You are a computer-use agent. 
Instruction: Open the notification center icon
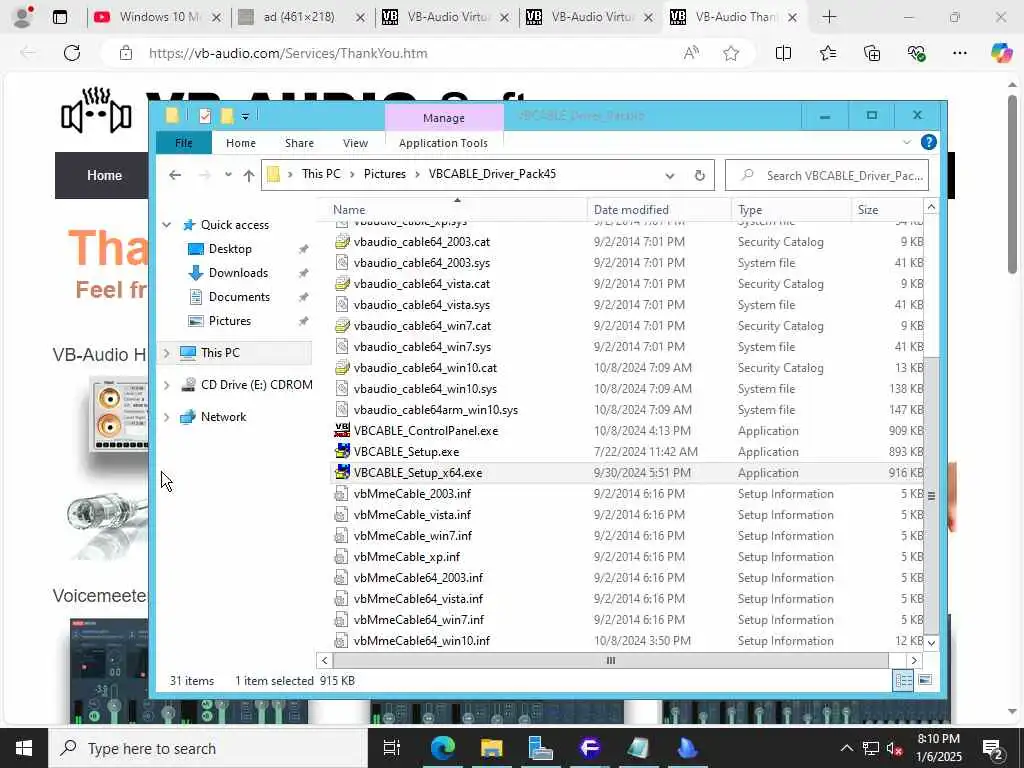(x=992, y=748)
